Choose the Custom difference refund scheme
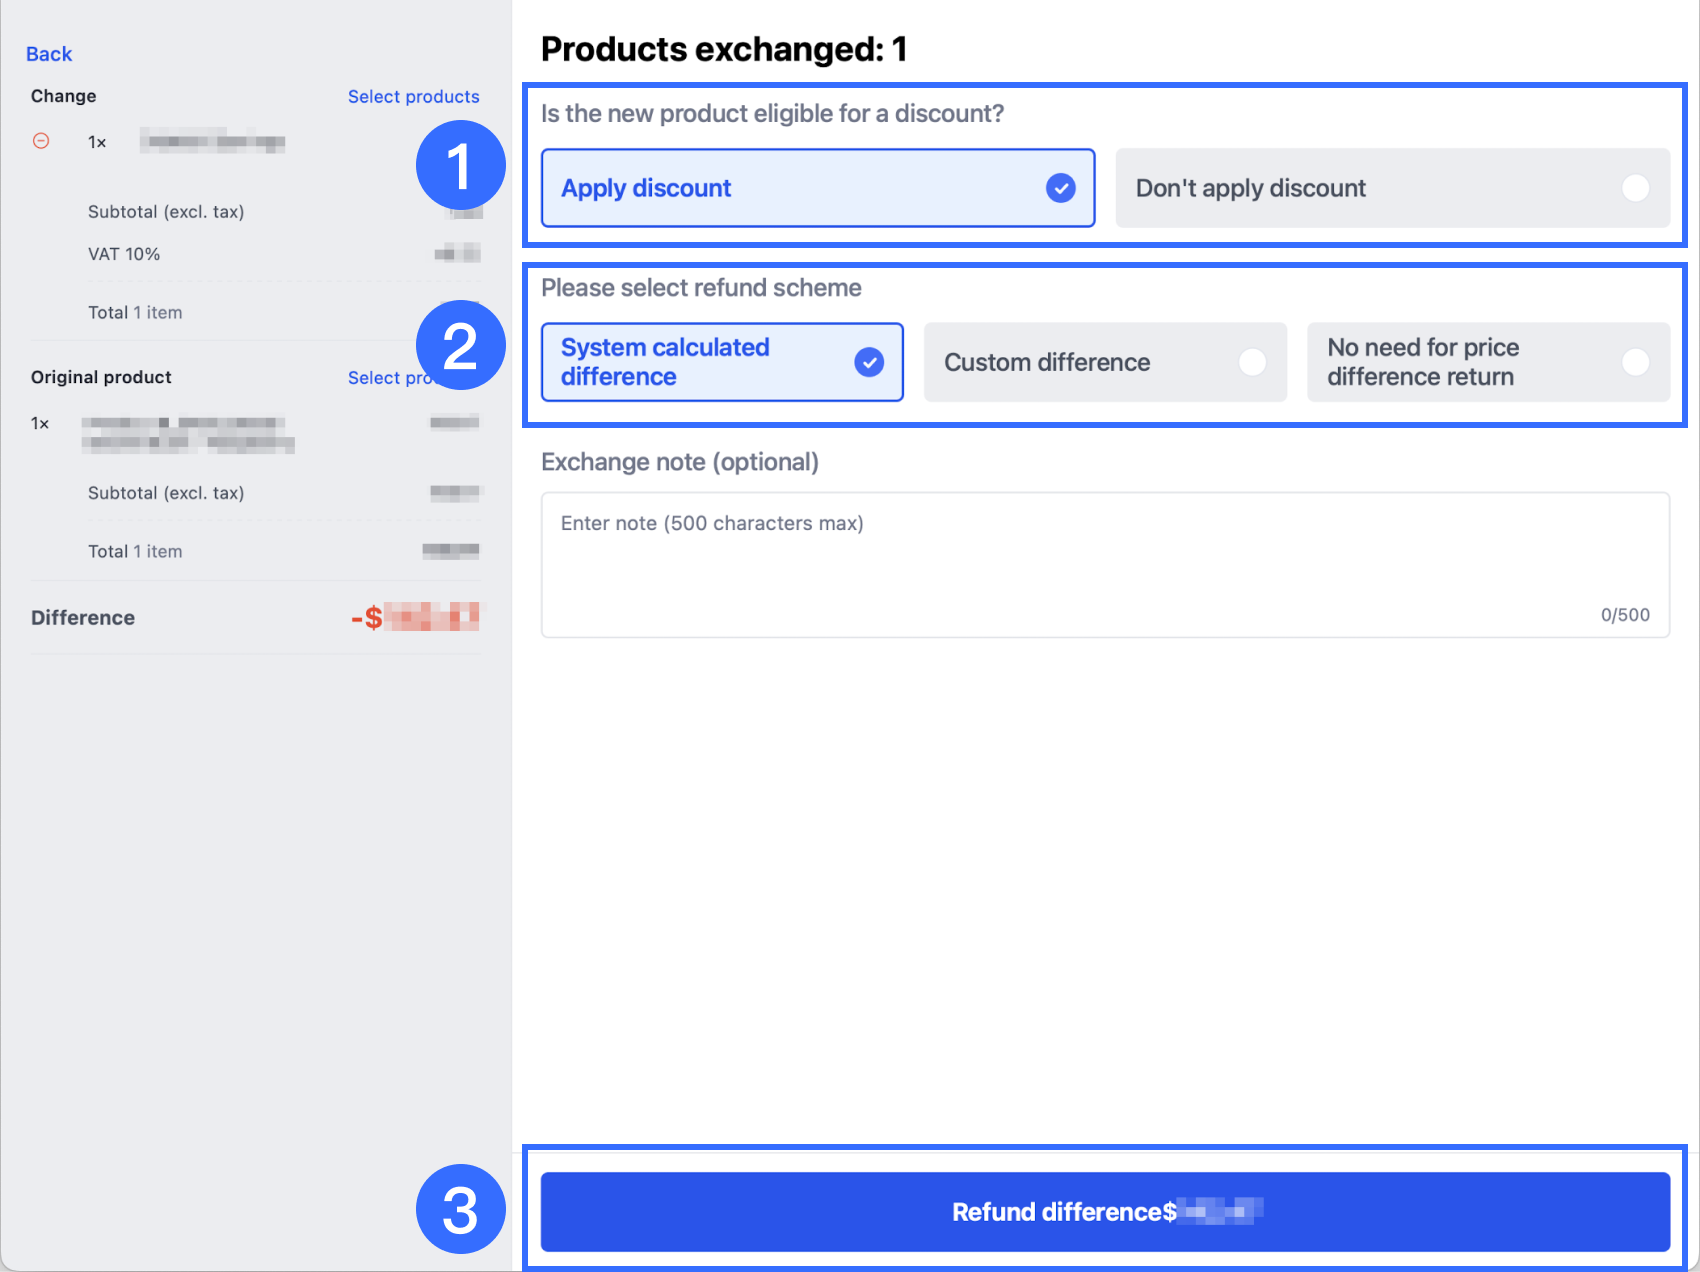This screenshot has width=1700, height=1272. pos(1104,362)
